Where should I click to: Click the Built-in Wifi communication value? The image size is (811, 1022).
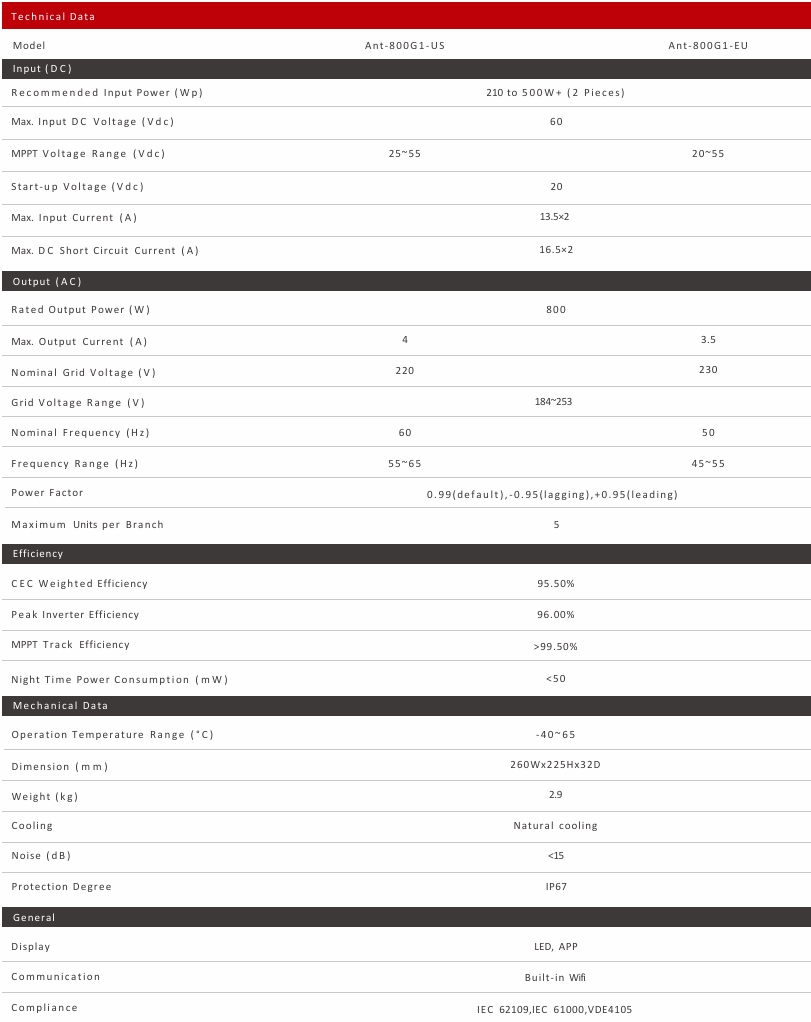pyautogui.click(x=555, y=977)
